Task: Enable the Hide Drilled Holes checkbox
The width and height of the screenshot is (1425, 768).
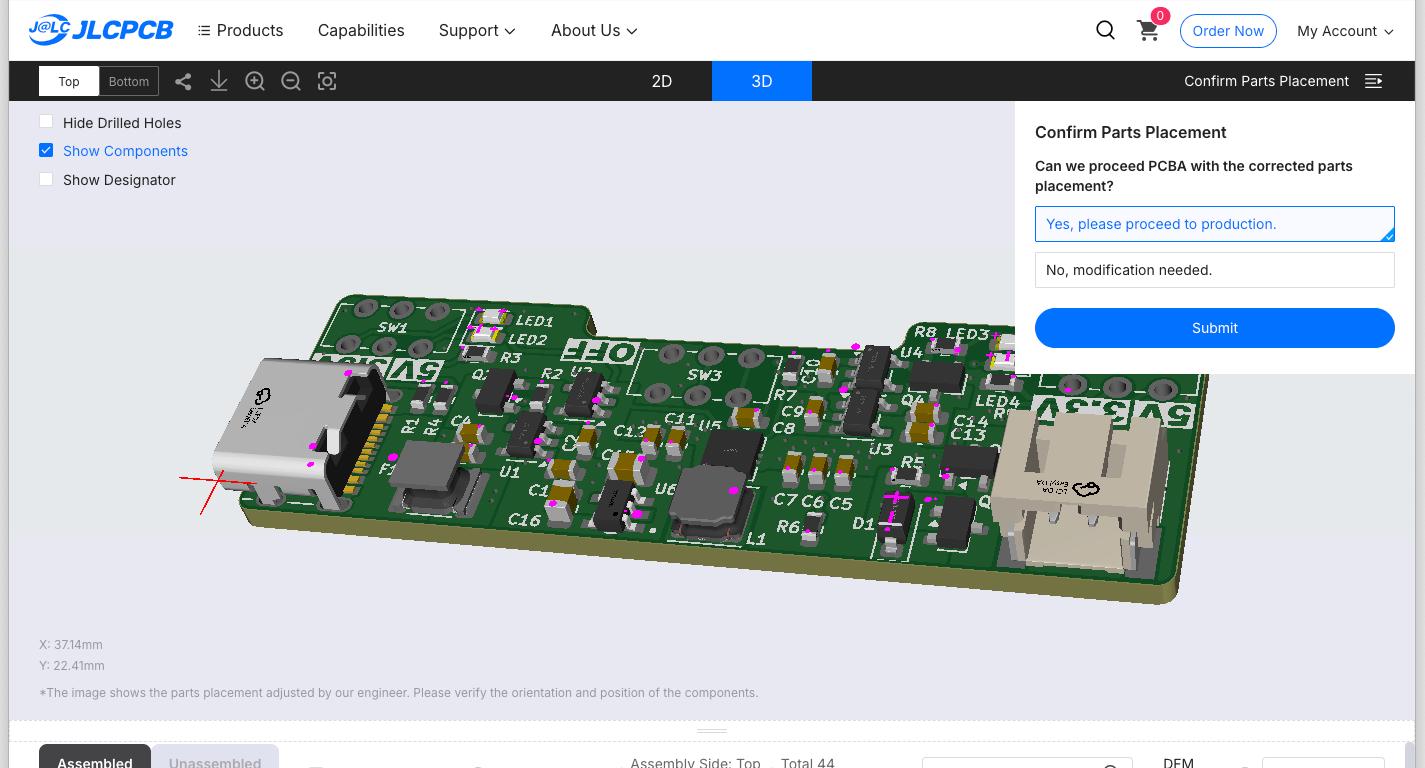Action: coord(46,122)
